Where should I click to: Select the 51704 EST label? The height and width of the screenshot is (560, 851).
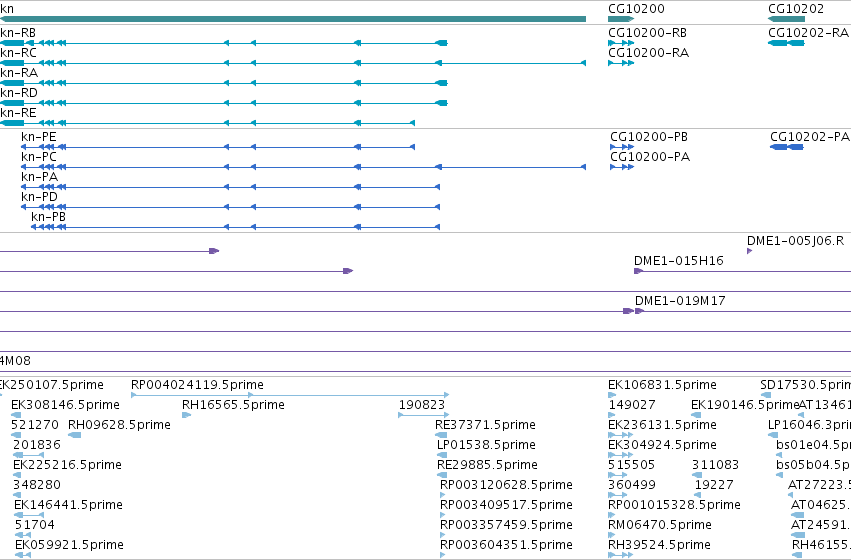[35, 526]
